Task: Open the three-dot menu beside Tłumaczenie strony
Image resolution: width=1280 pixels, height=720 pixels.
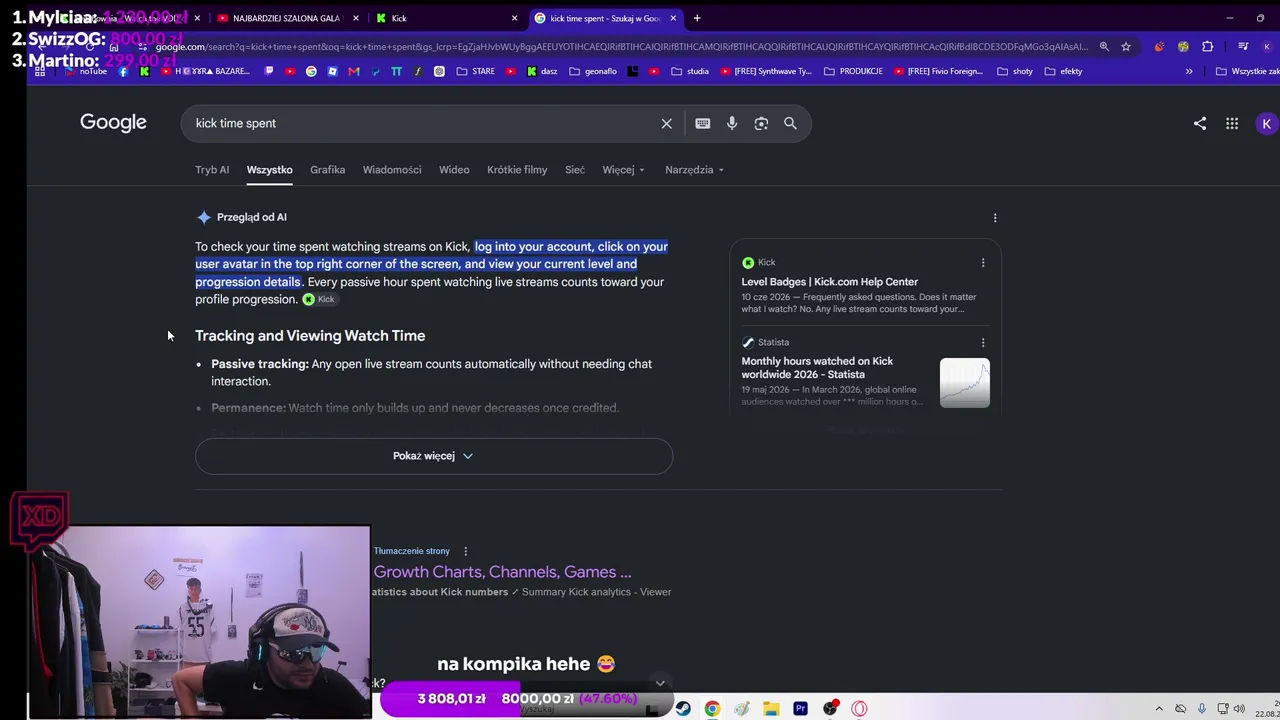Action: 465,551
